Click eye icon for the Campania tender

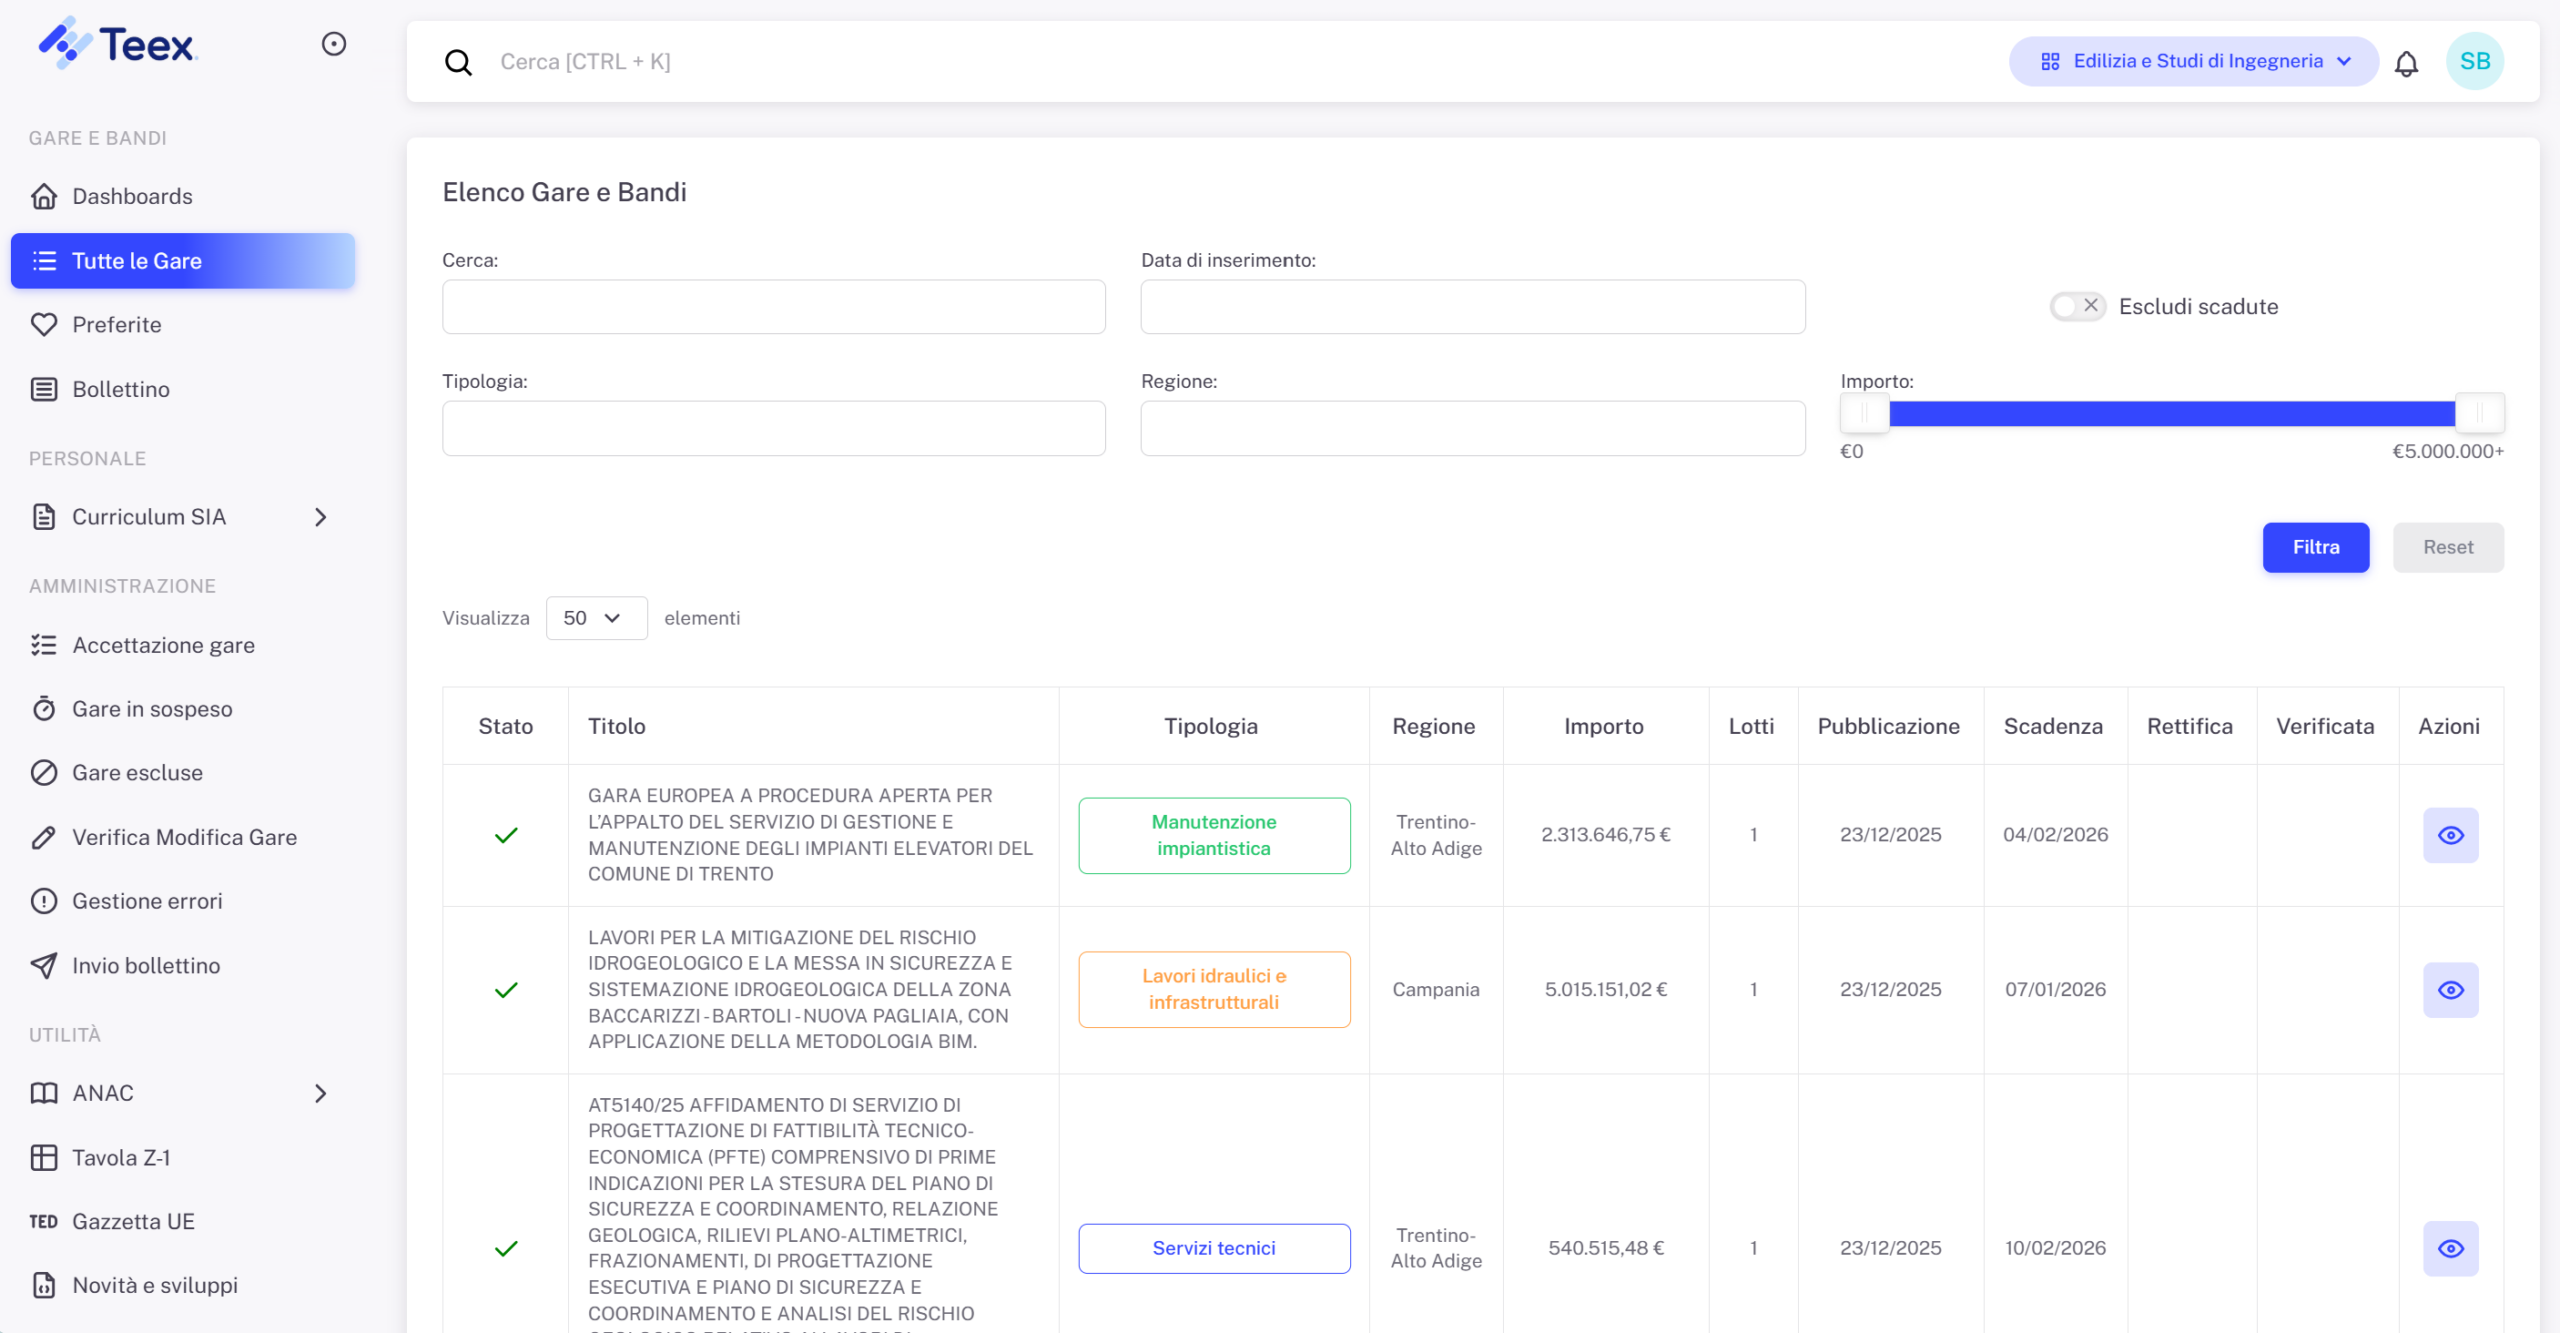(x=2450, y=990)
